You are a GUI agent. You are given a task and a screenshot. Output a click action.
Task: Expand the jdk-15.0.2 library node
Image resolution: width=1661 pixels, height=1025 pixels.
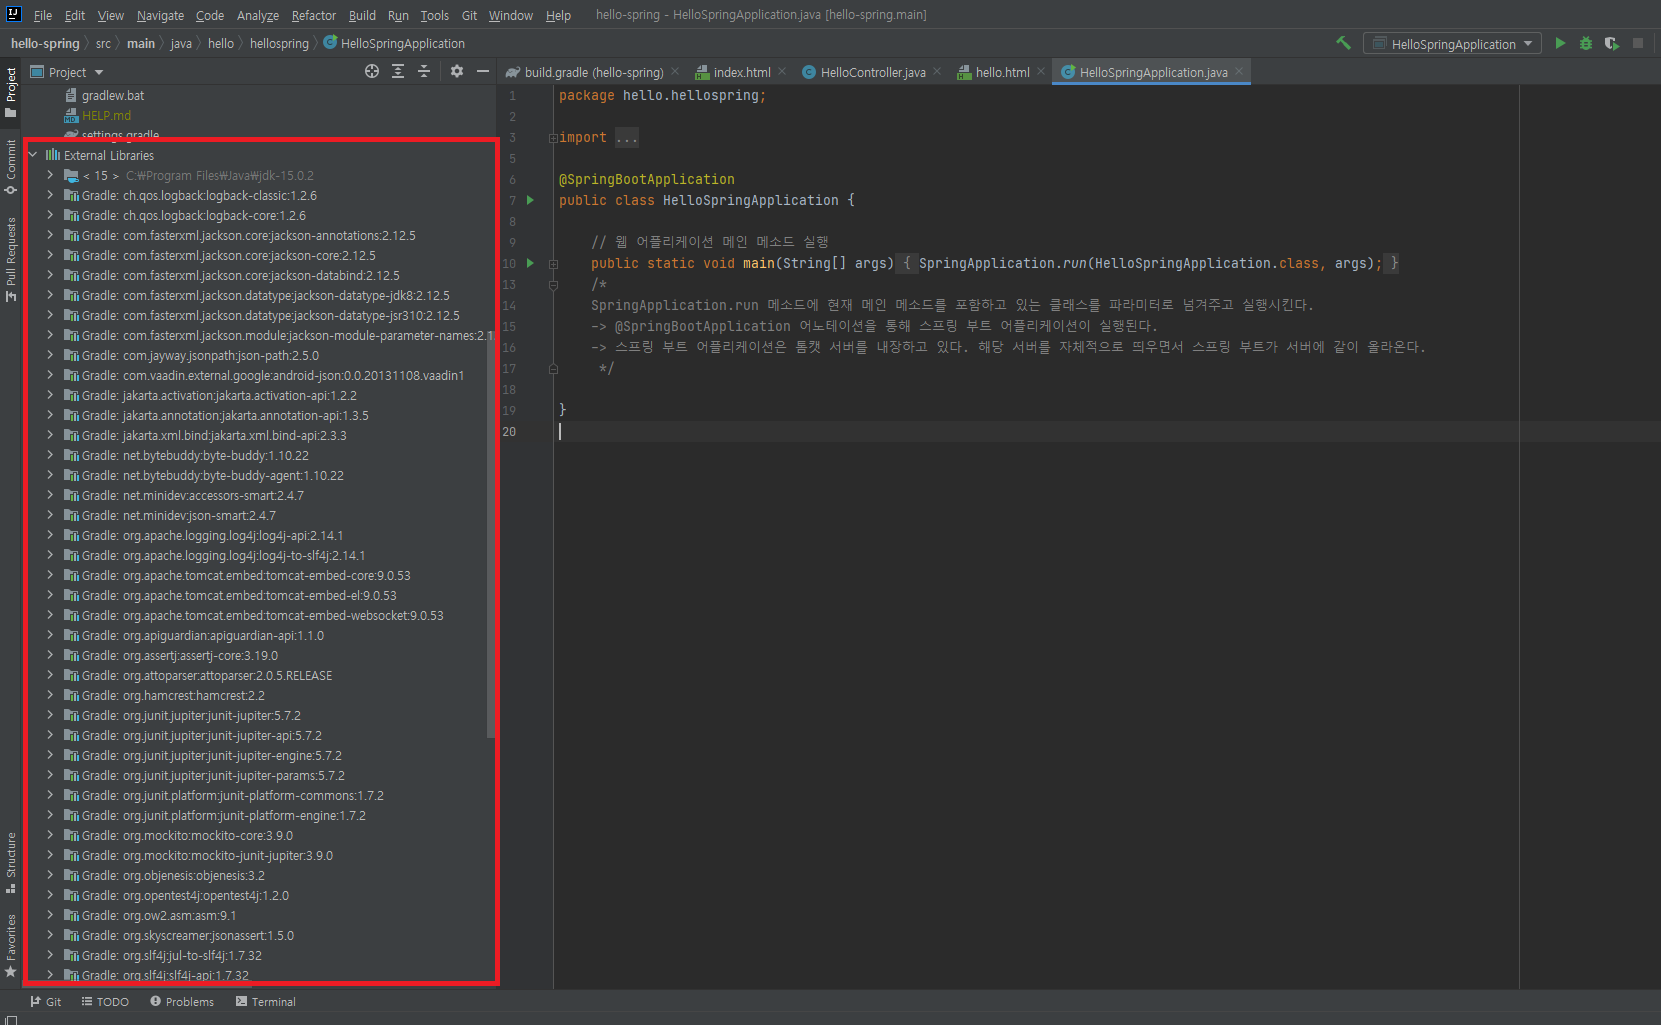tap(50, 175)
